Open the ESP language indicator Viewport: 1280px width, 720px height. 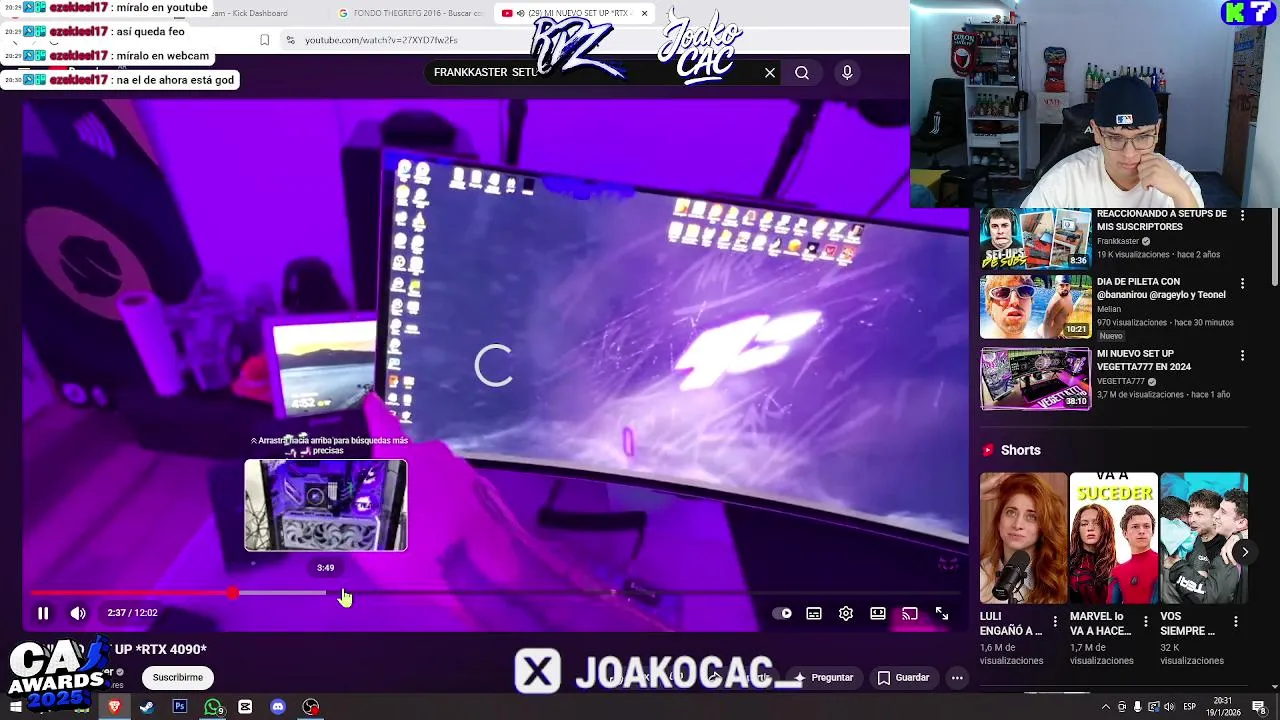coord(1189,707)
